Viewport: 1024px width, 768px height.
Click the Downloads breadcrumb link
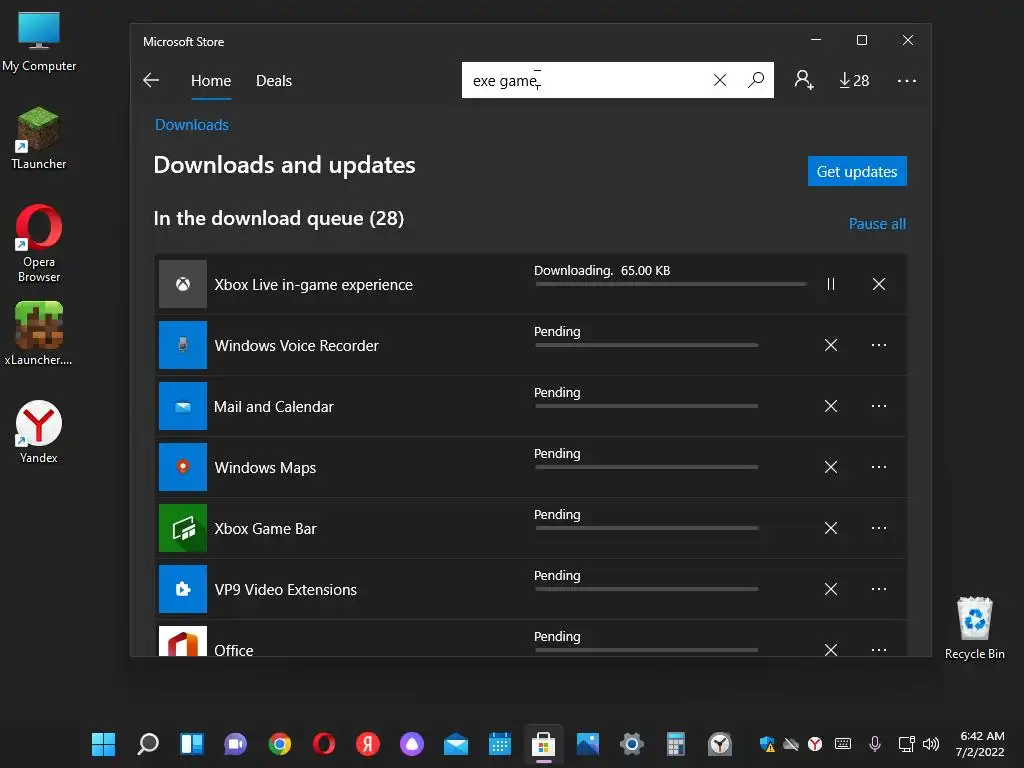click(x=192, y=125)
